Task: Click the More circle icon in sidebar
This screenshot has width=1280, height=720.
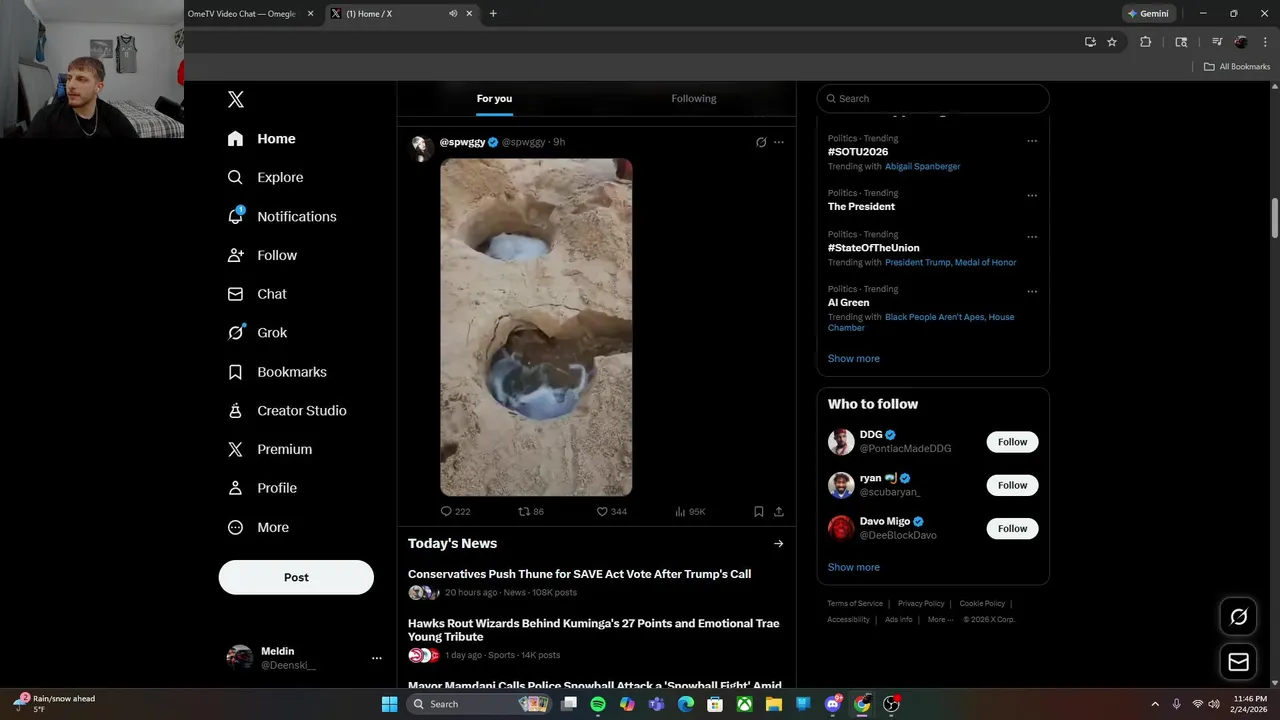Action: point(235,527)
